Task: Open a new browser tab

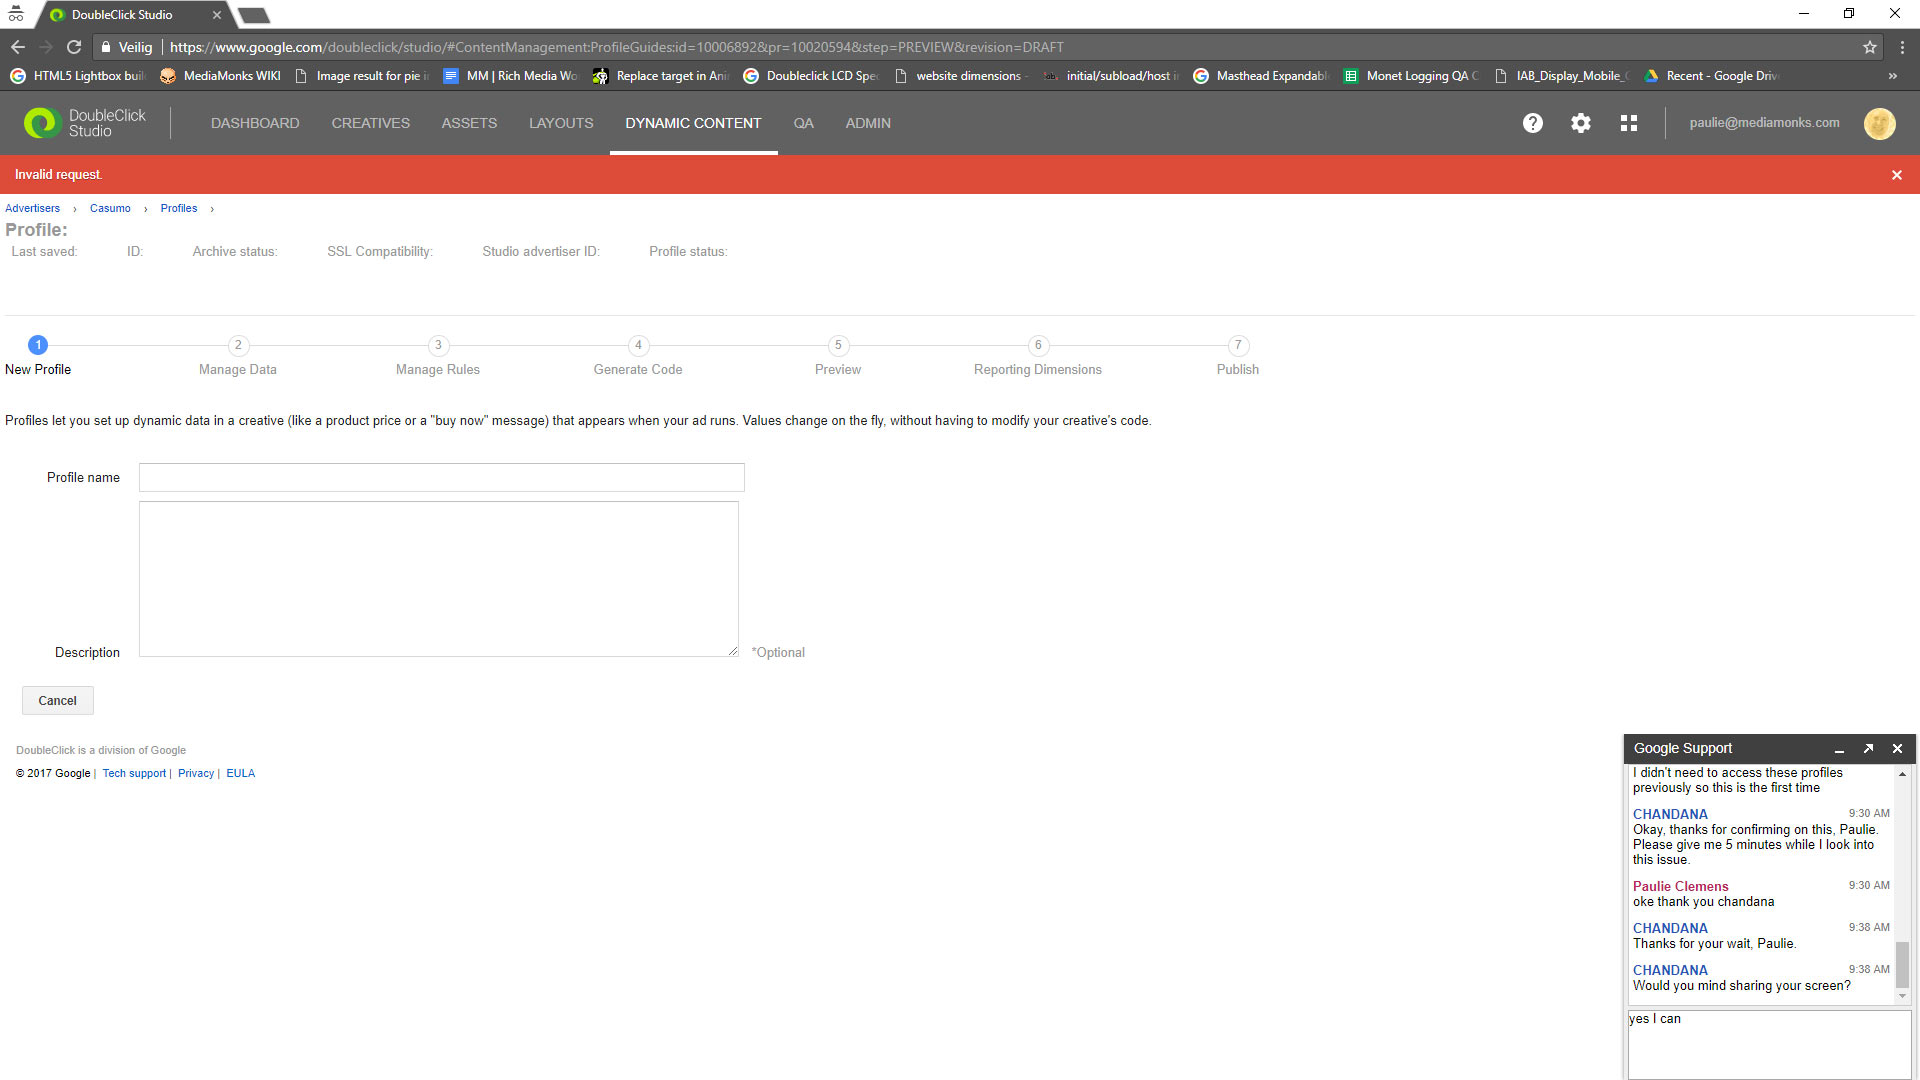Action: click(x=254, y=15)
